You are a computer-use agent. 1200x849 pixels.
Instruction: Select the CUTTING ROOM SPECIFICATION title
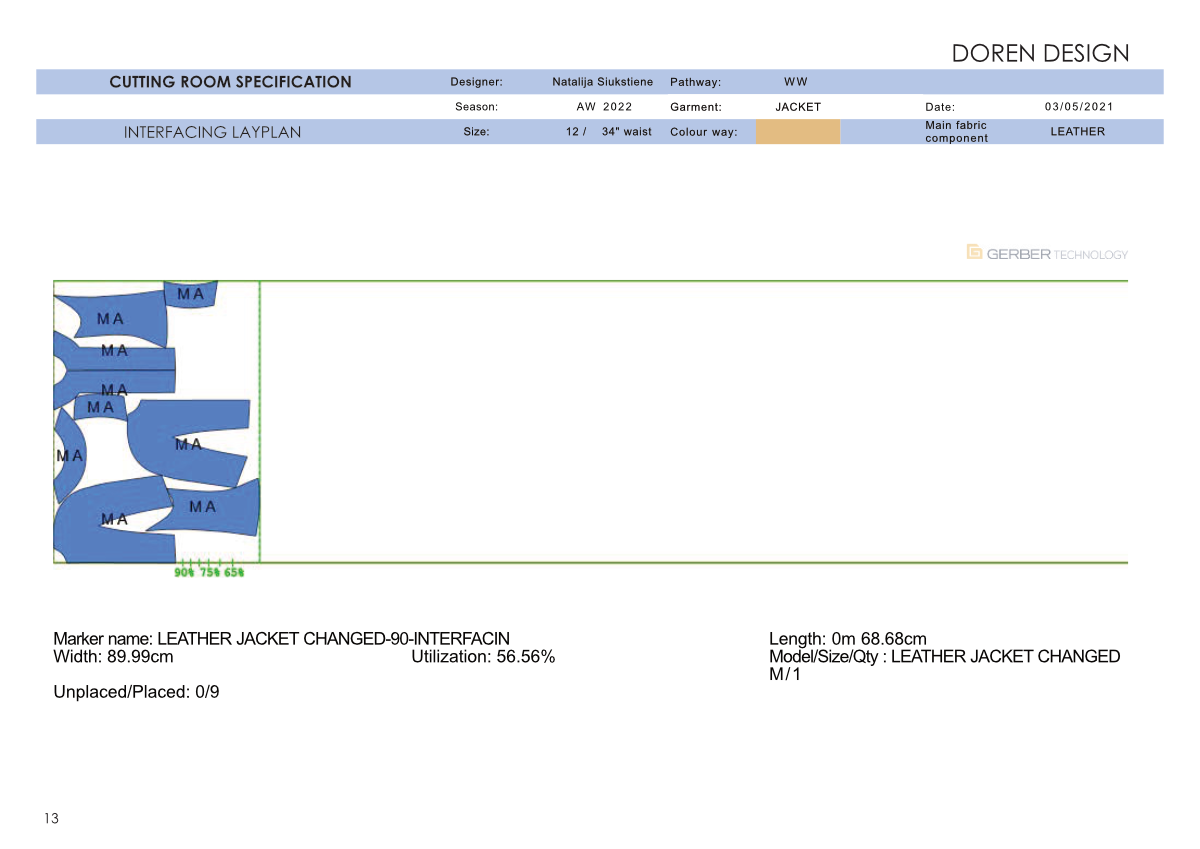[x=230, y=82]
